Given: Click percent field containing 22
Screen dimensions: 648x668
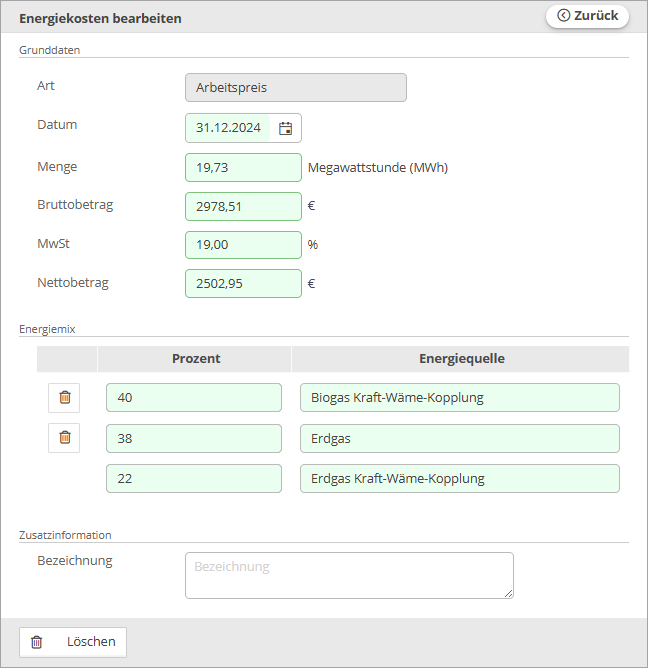Looking at the screenshot, I should [x=194, y=479].
